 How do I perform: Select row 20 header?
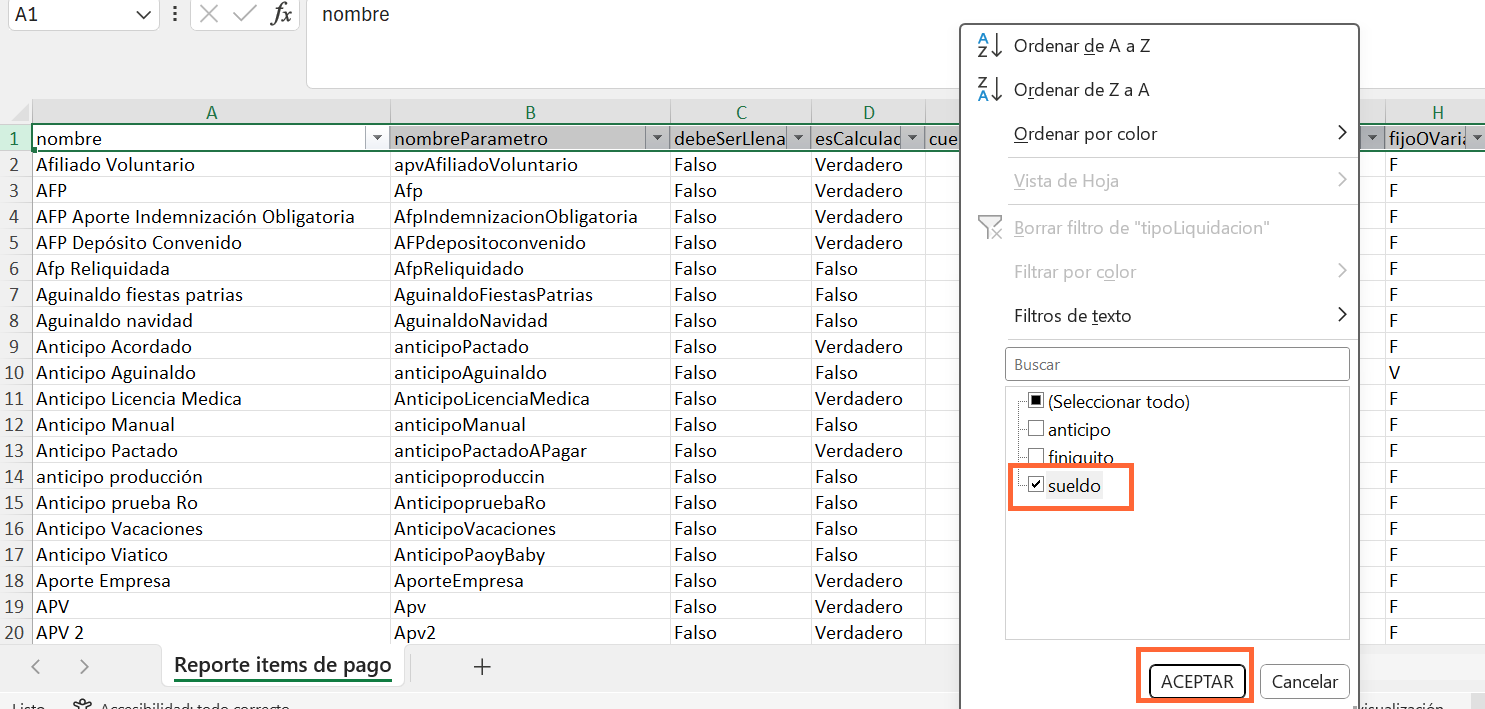15,632
